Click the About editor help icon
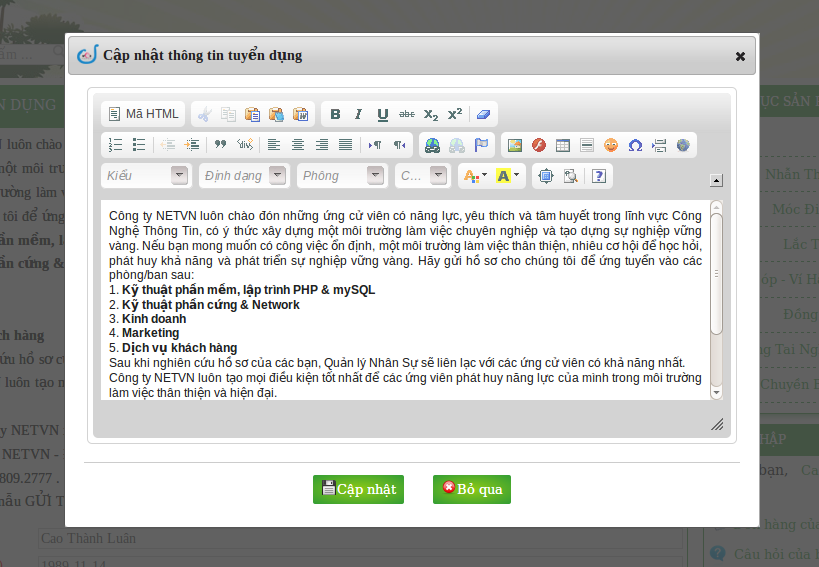Image resolution: width=819 pixels, height=567 pixels. 599,176
